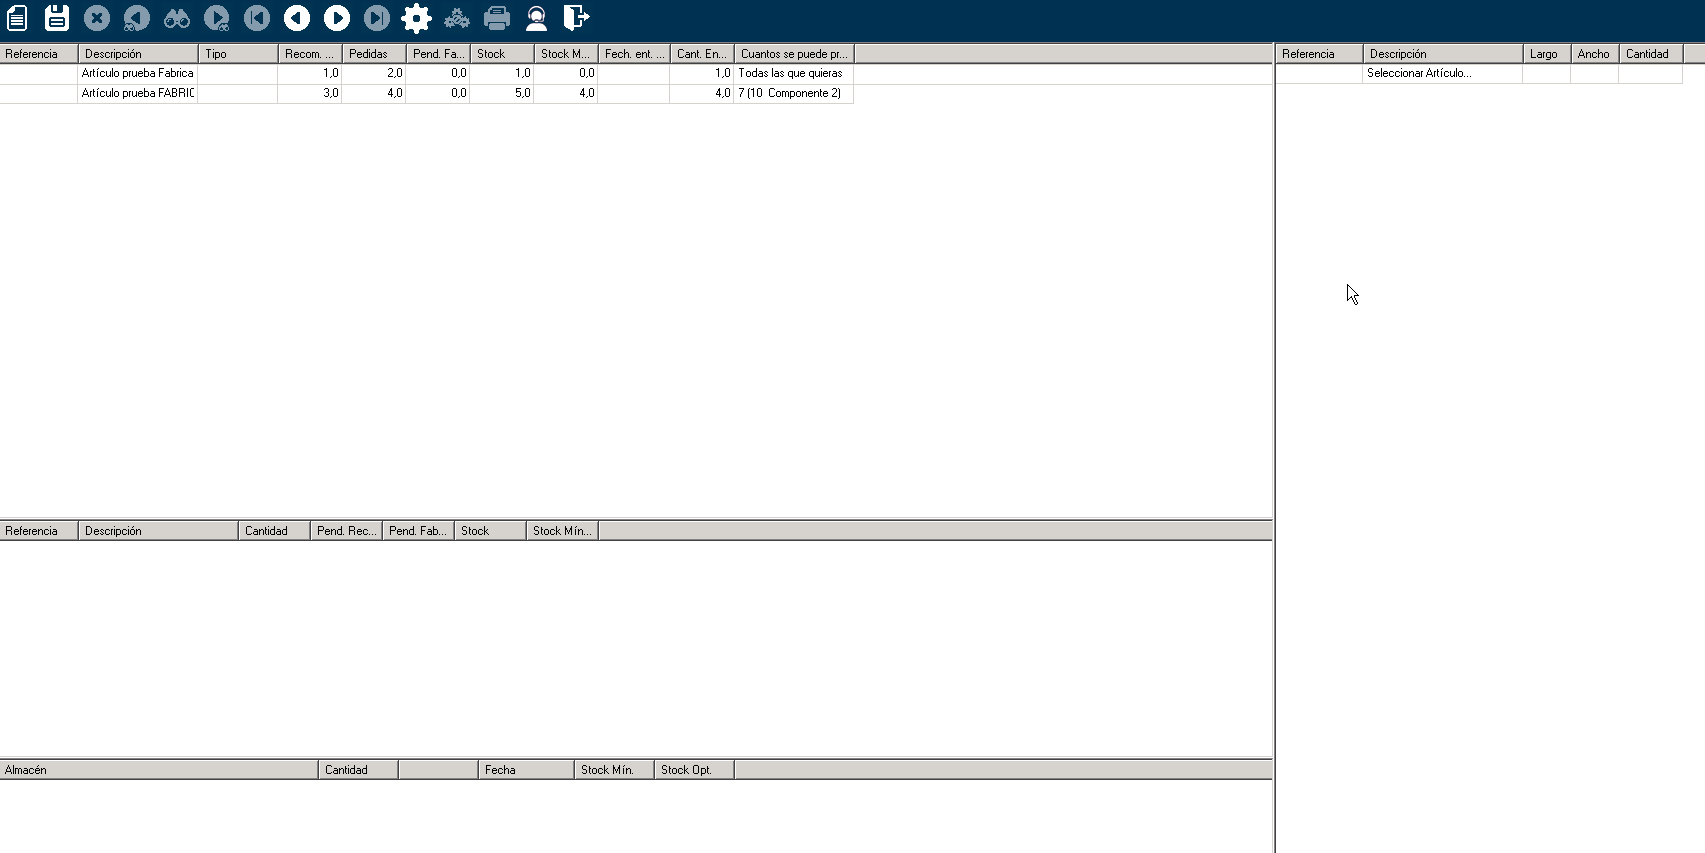Select the 'Artículo prueba FABRIC' row
1705x853 pixels.
pos(137,93)
